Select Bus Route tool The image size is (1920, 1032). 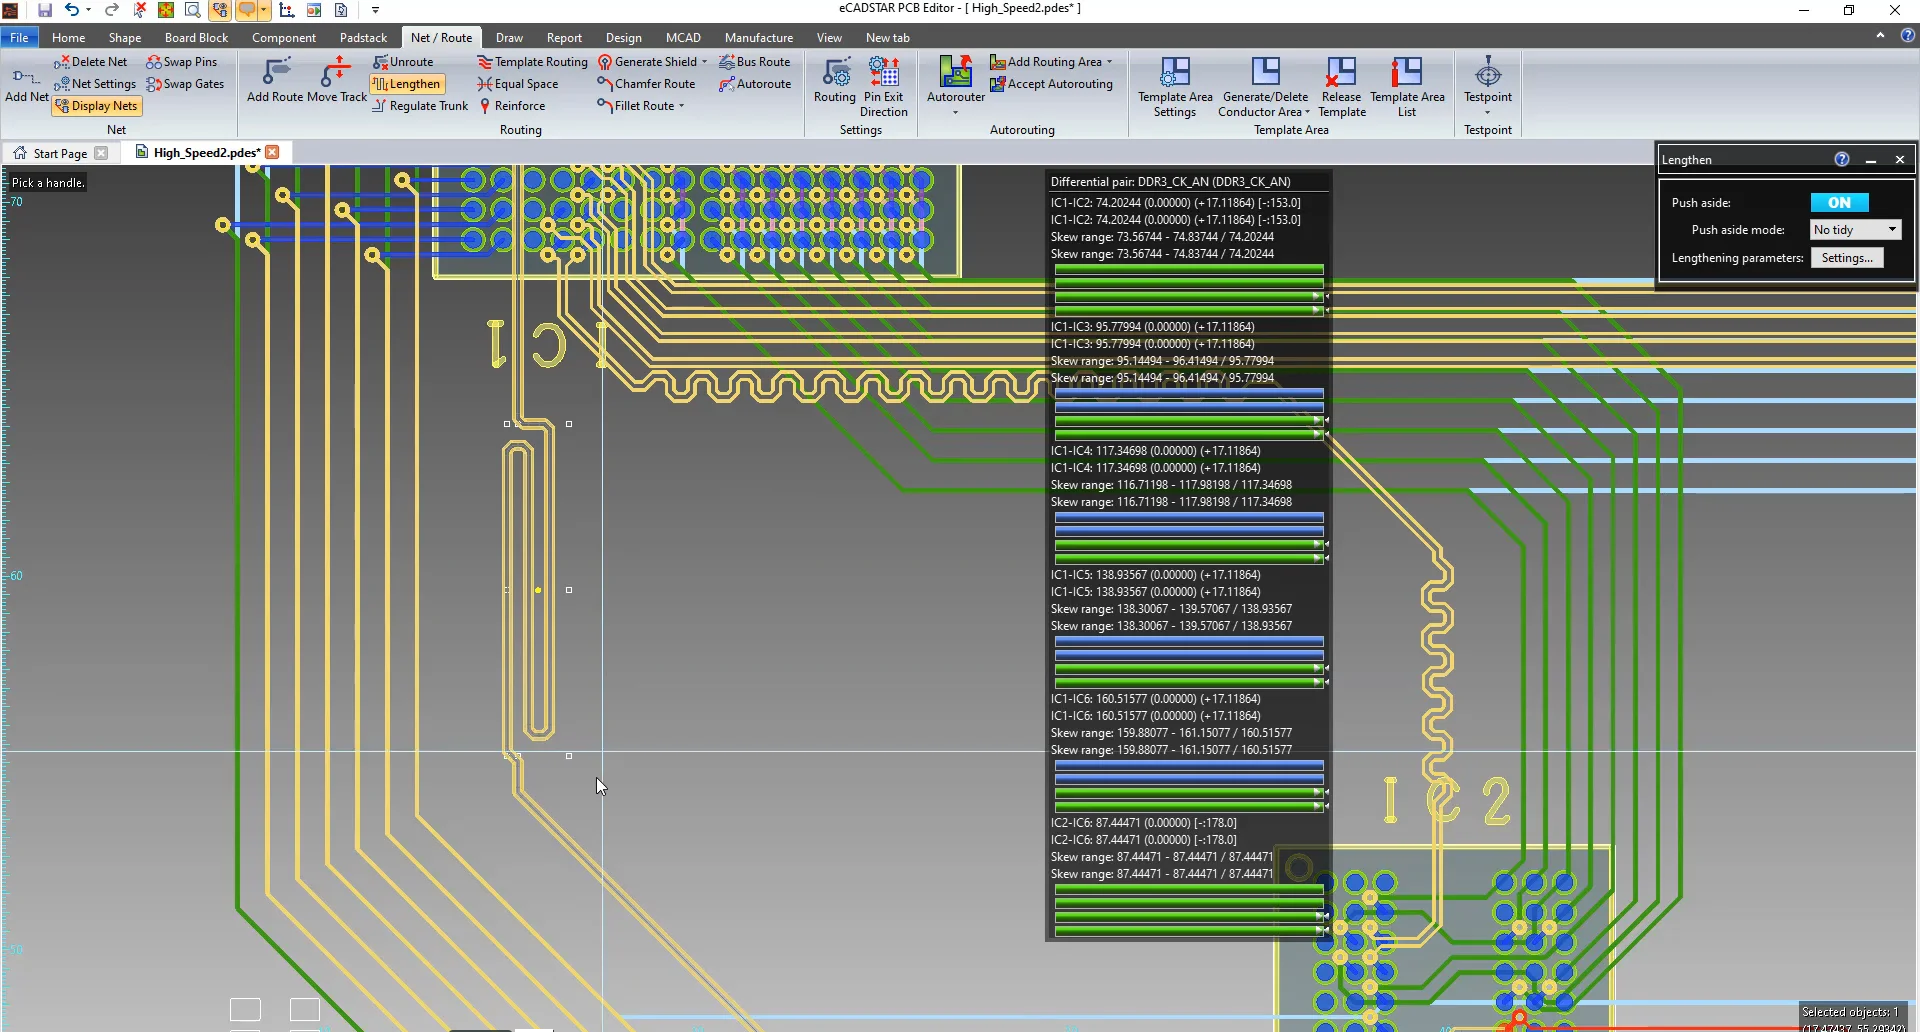point(755,62)
